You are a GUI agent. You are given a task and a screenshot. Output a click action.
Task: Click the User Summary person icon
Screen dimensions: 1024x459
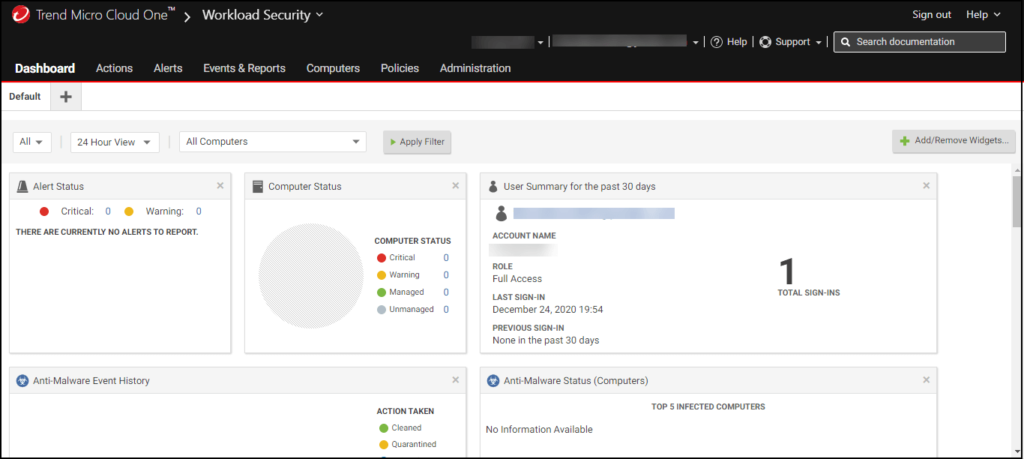pyautogui.click(x=493, y=187)
